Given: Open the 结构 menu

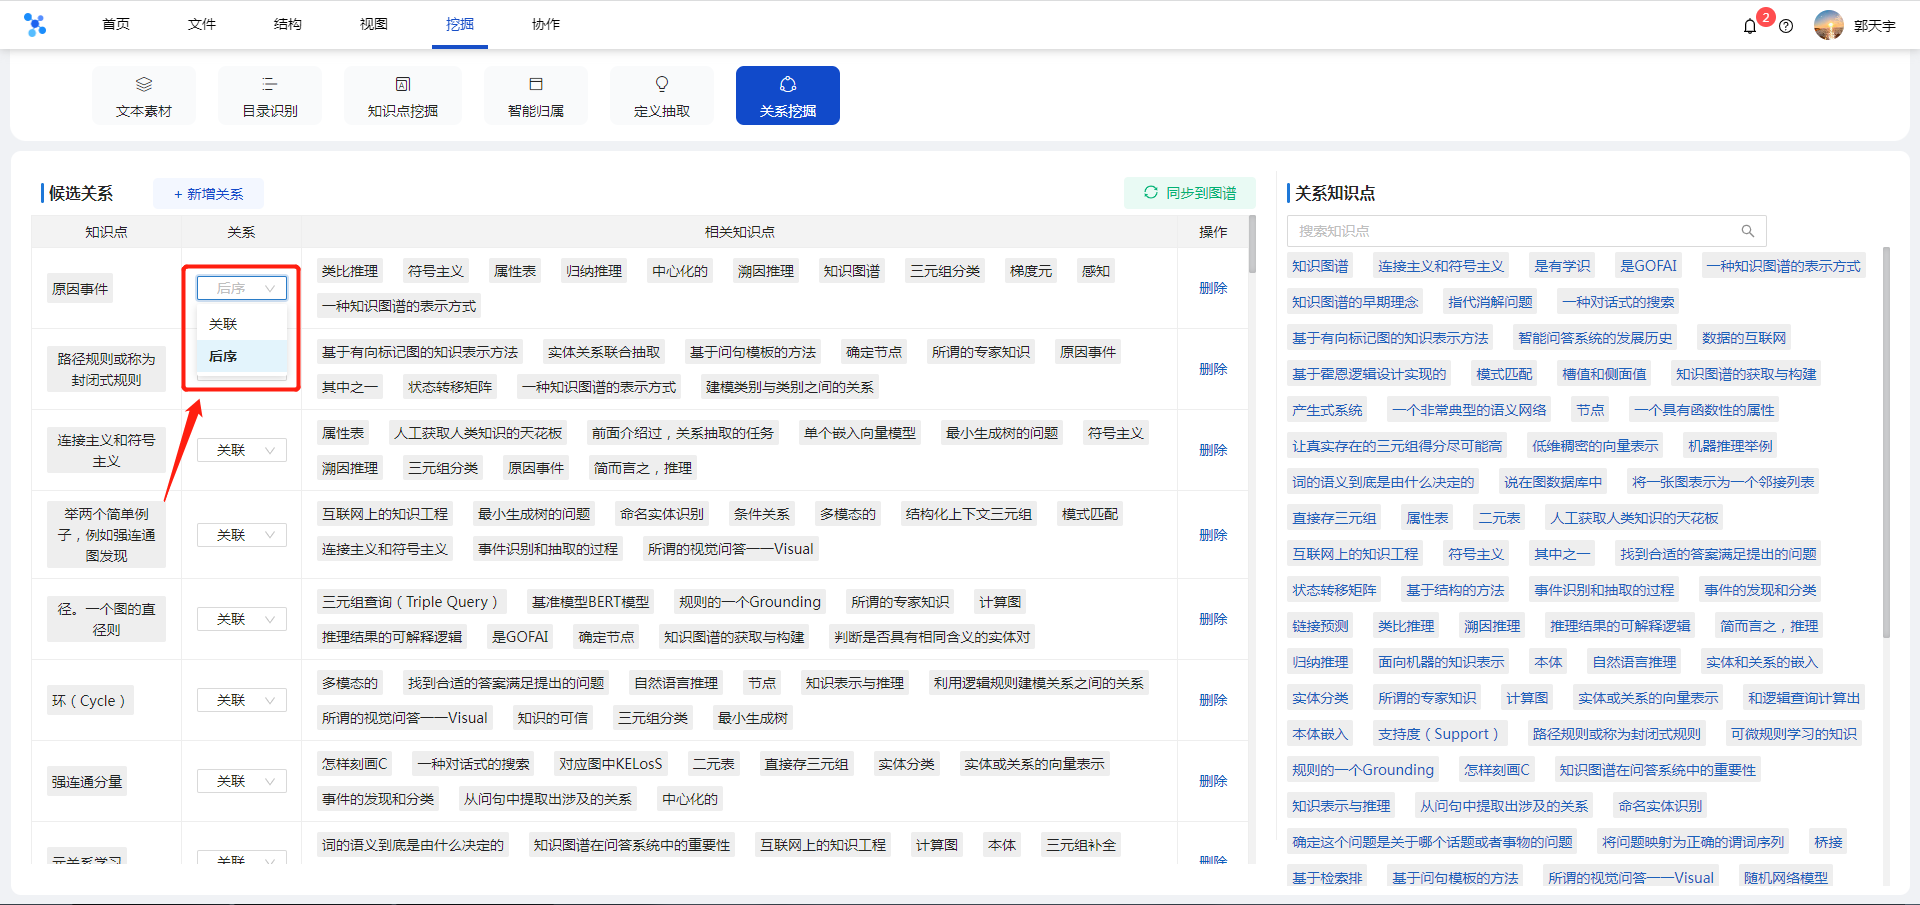Looking at the screenshot, I should (288, 24).
